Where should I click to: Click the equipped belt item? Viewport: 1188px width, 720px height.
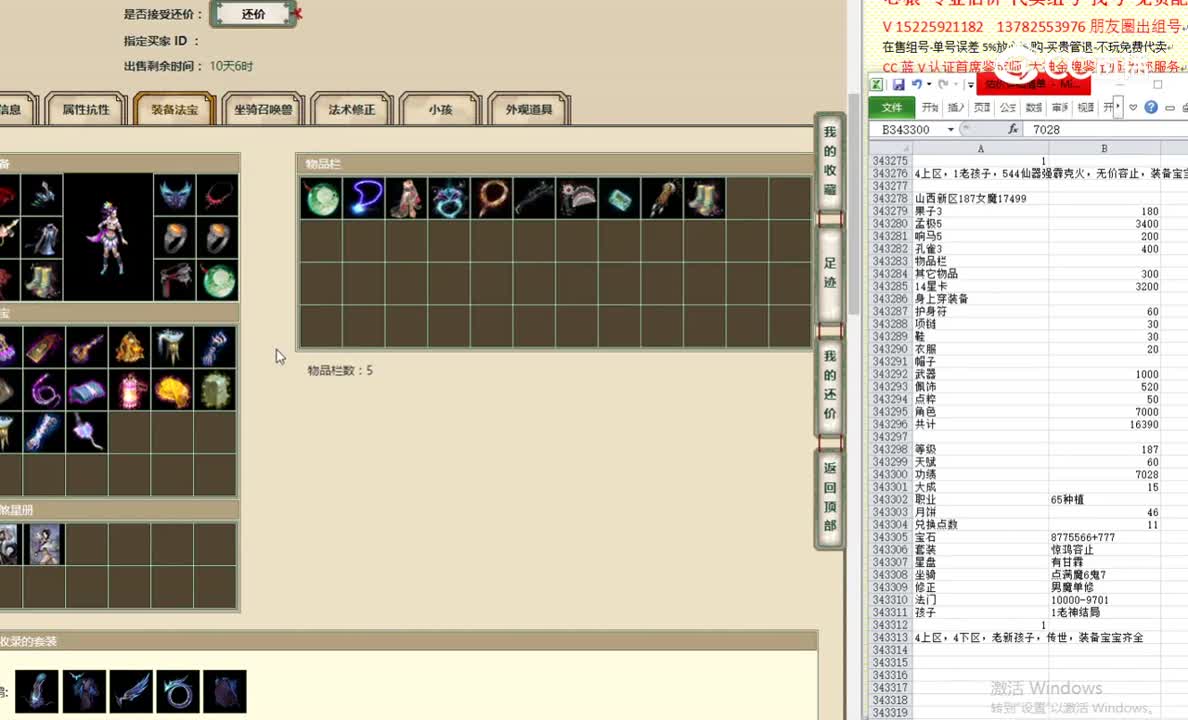(175, 280)
